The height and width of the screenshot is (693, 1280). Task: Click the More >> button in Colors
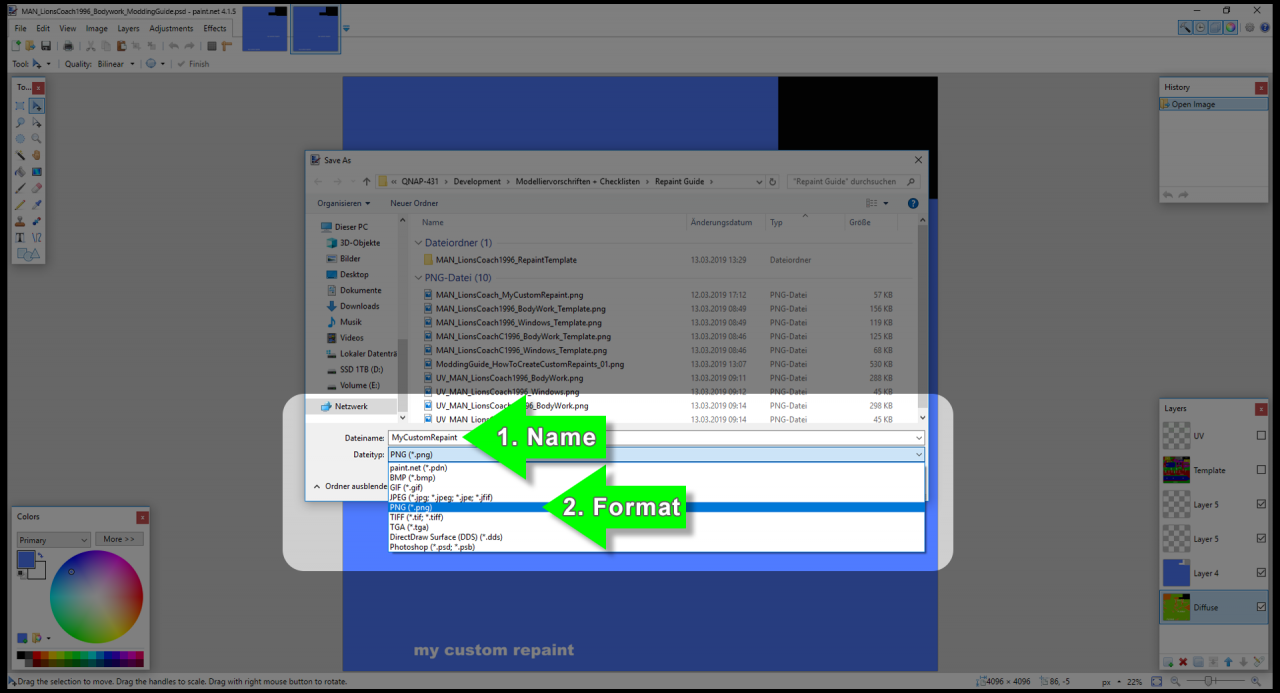pos(119,539)
